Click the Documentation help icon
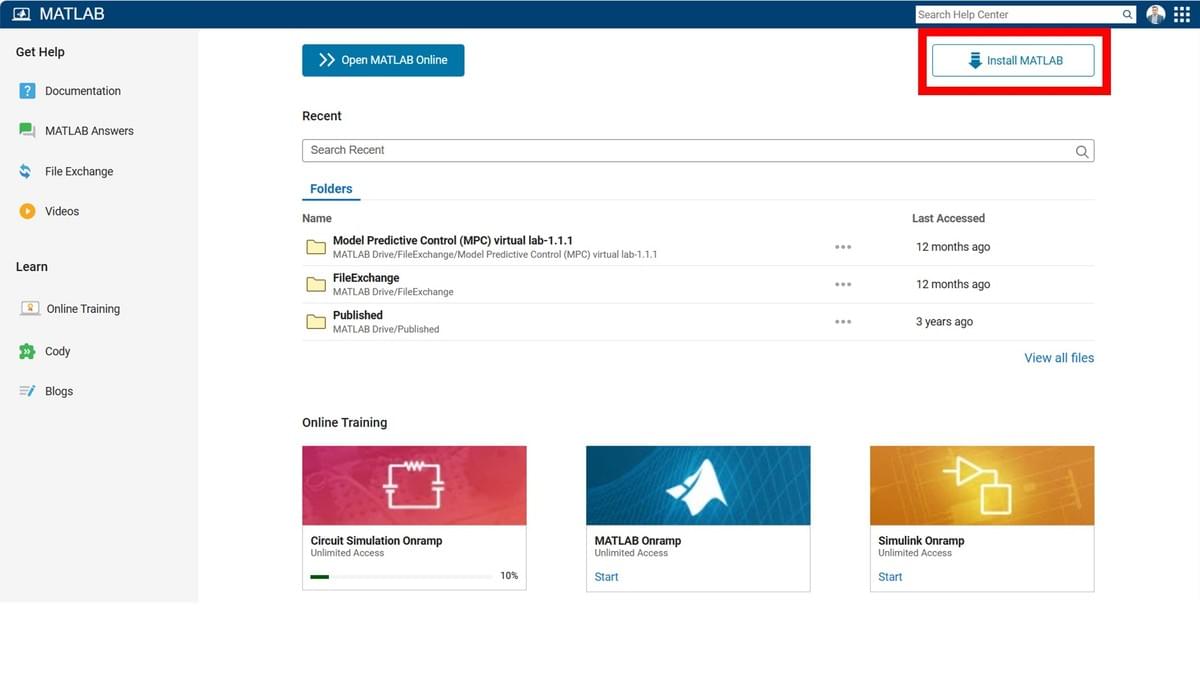1200x700 pixels. 28,91
